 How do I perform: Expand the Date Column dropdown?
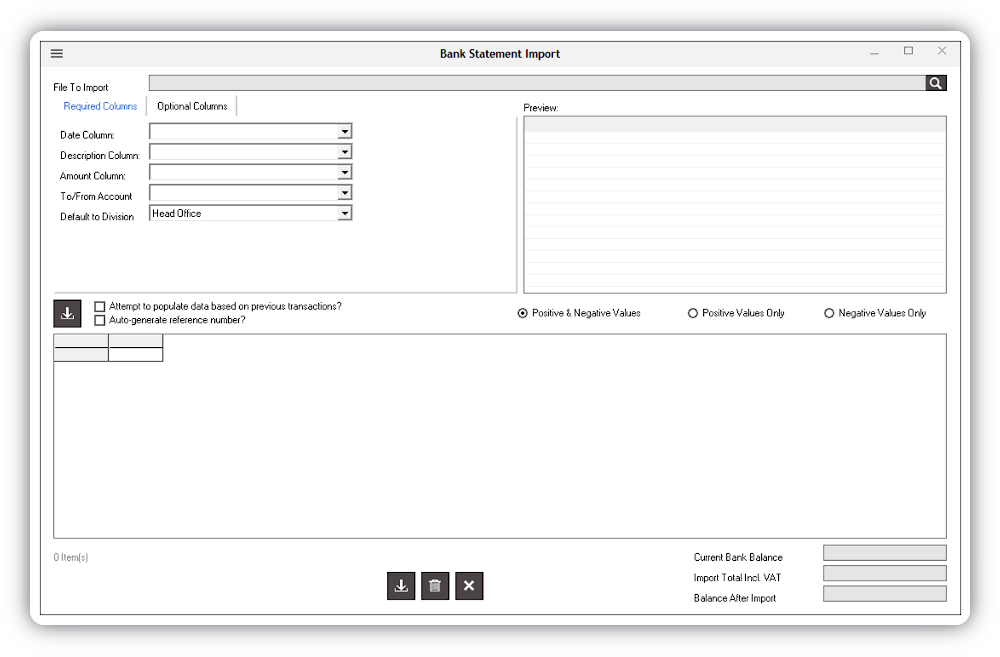click(344, 131)
